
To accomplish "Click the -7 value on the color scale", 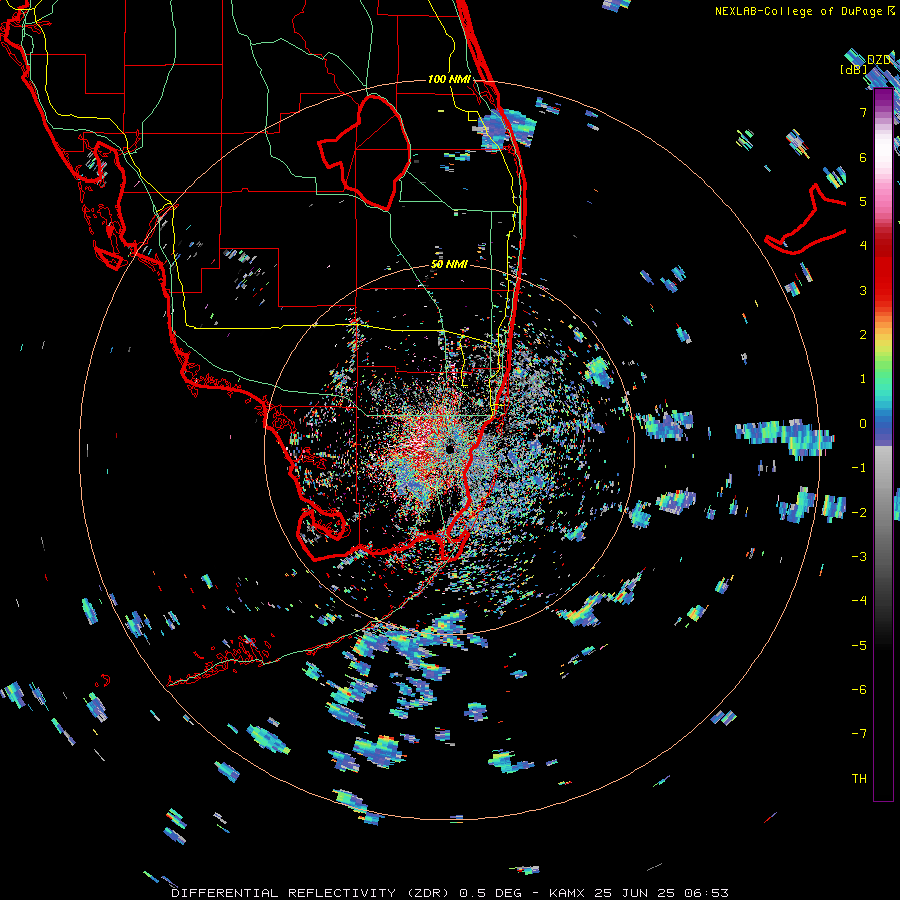I will coord(859,734).
